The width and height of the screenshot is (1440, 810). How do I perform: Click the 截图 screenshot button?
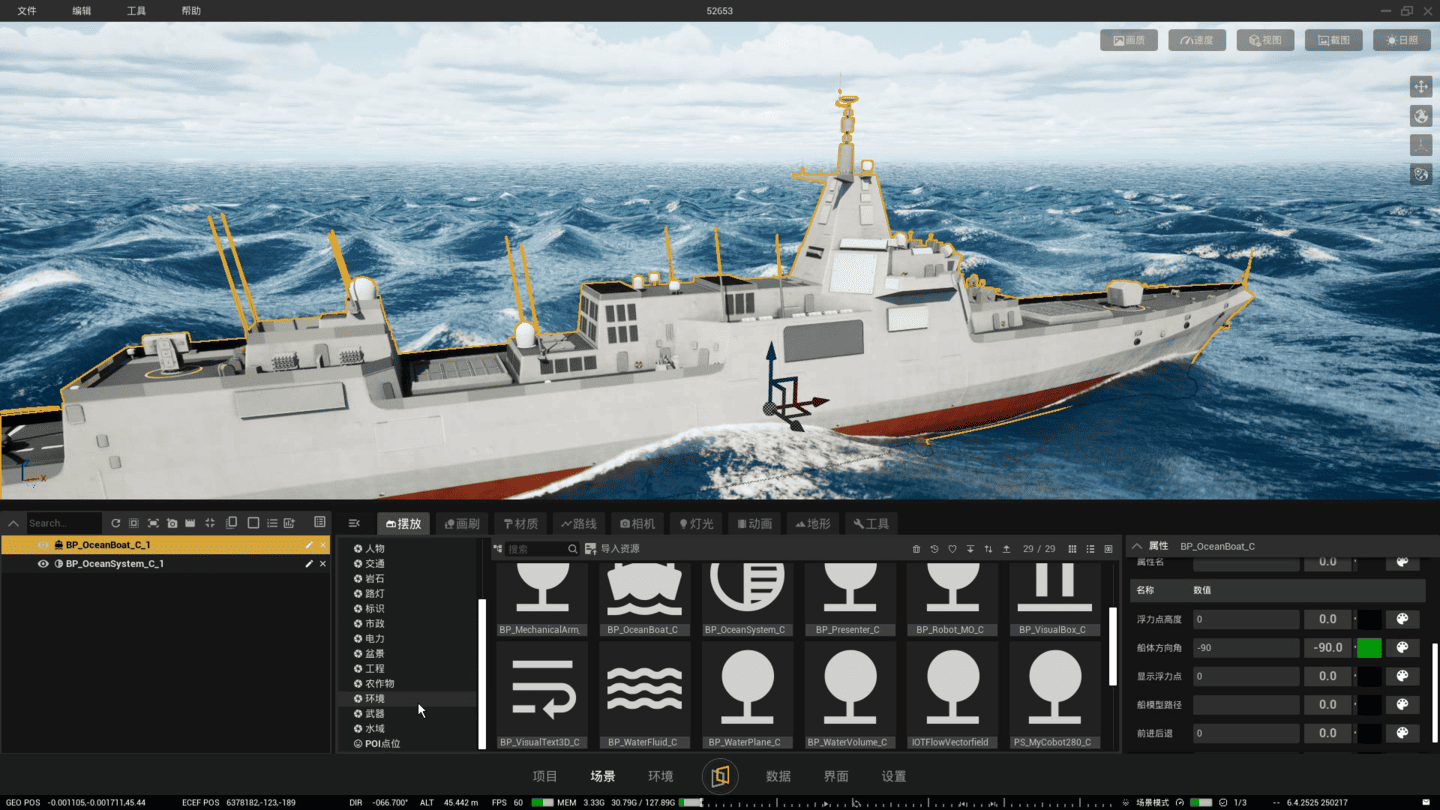point(1333,40)
